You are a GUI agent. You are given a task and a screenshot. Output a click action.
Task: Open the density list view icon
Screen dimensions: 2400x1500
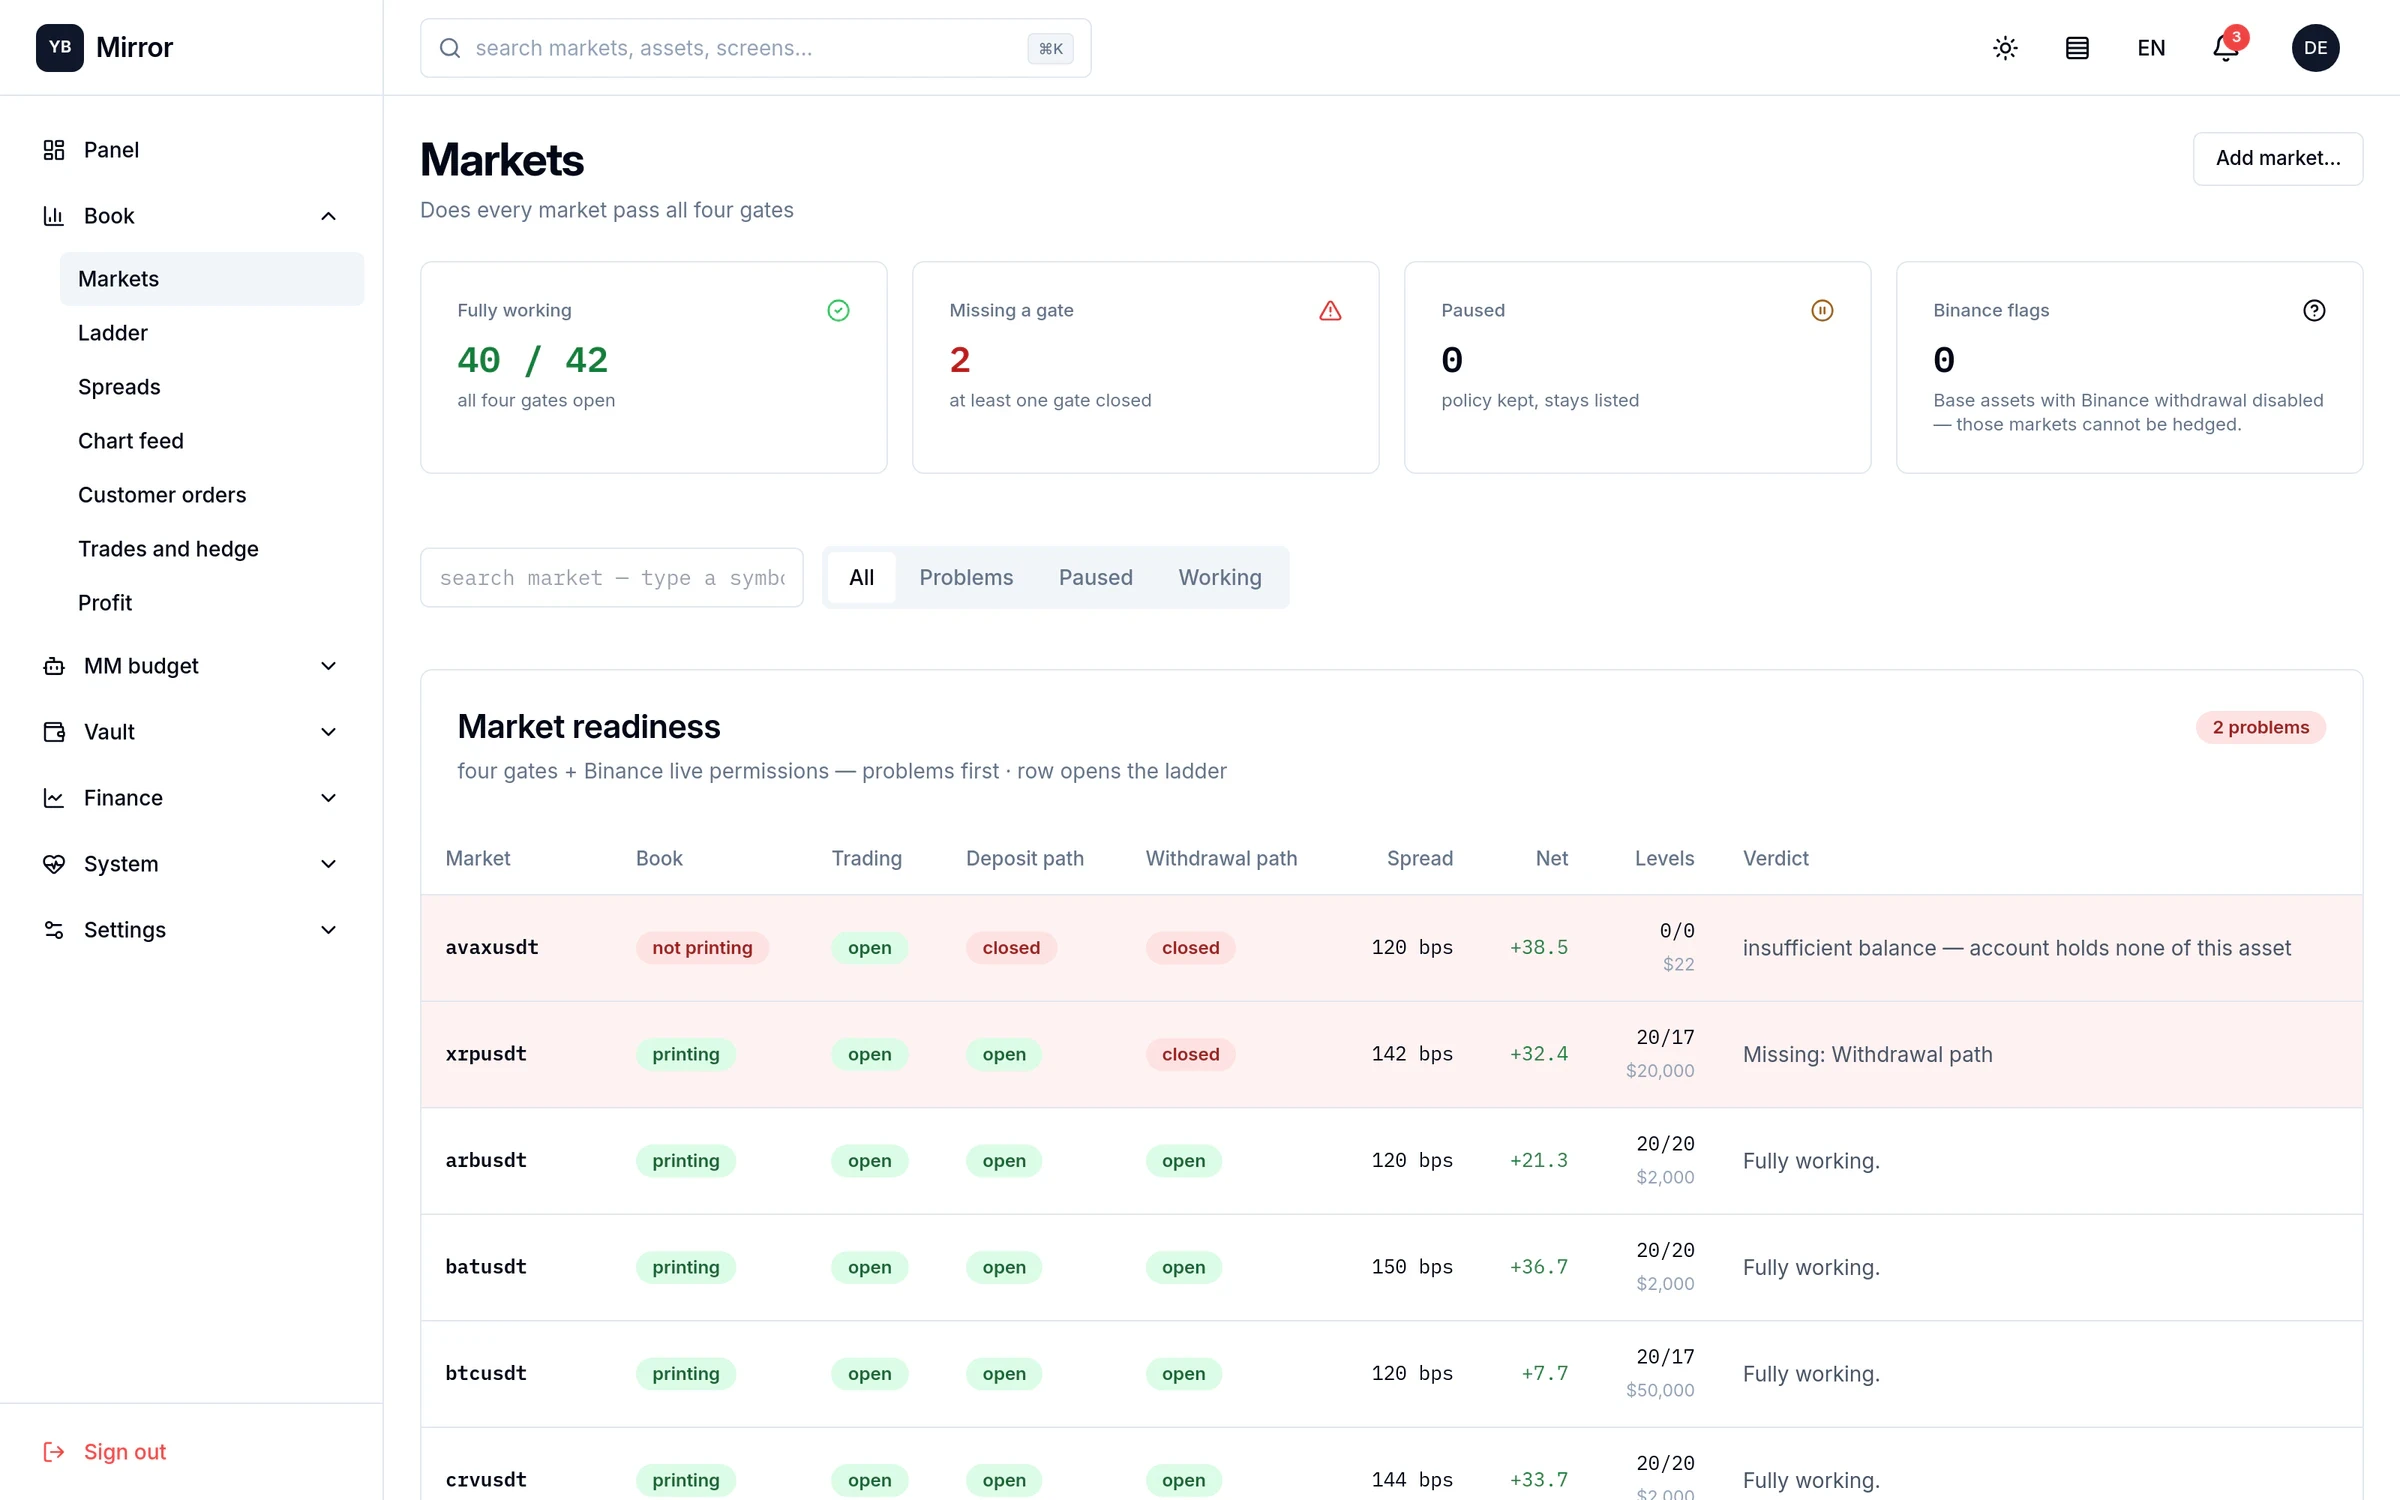pos(2077,48)
